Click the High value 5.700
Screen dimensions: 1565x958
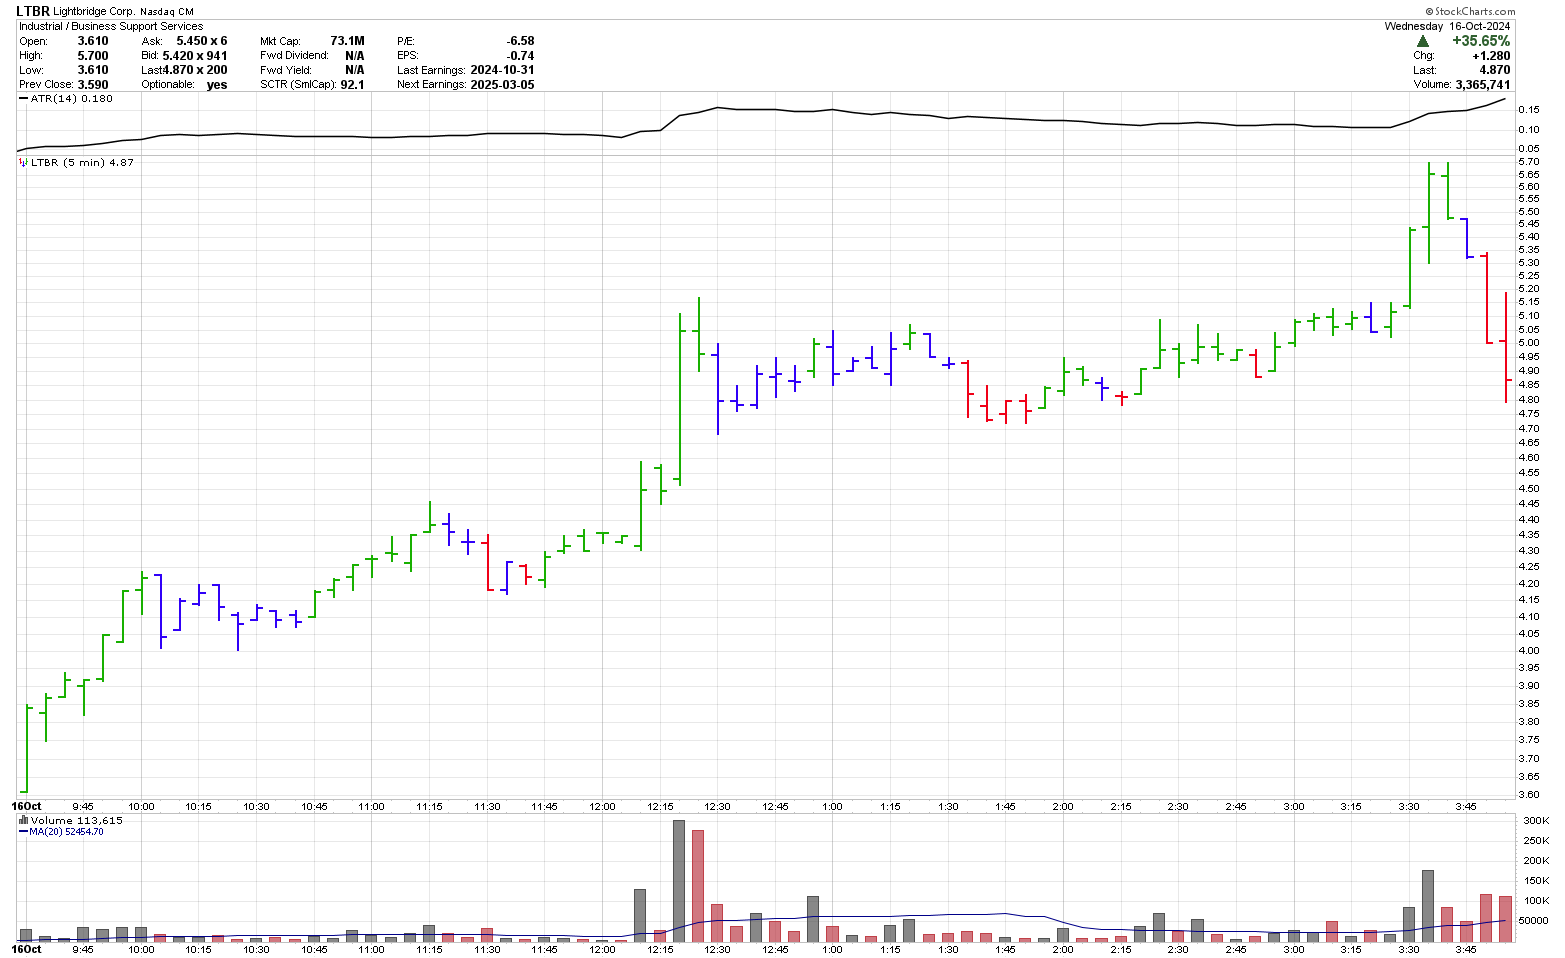click(93, 56)
